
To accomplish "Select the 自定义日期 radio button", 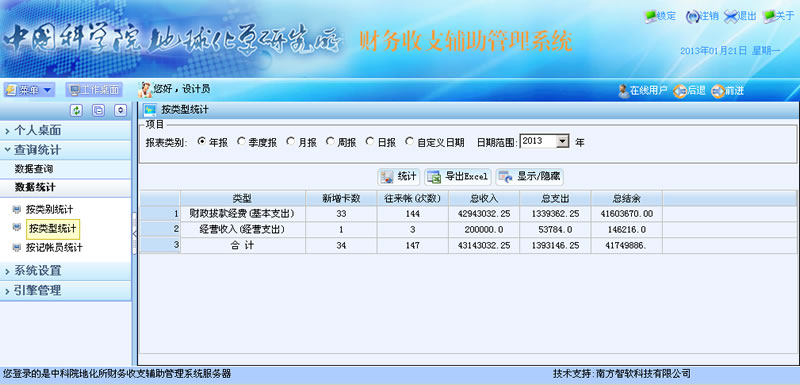I will (x=409, y=141).
